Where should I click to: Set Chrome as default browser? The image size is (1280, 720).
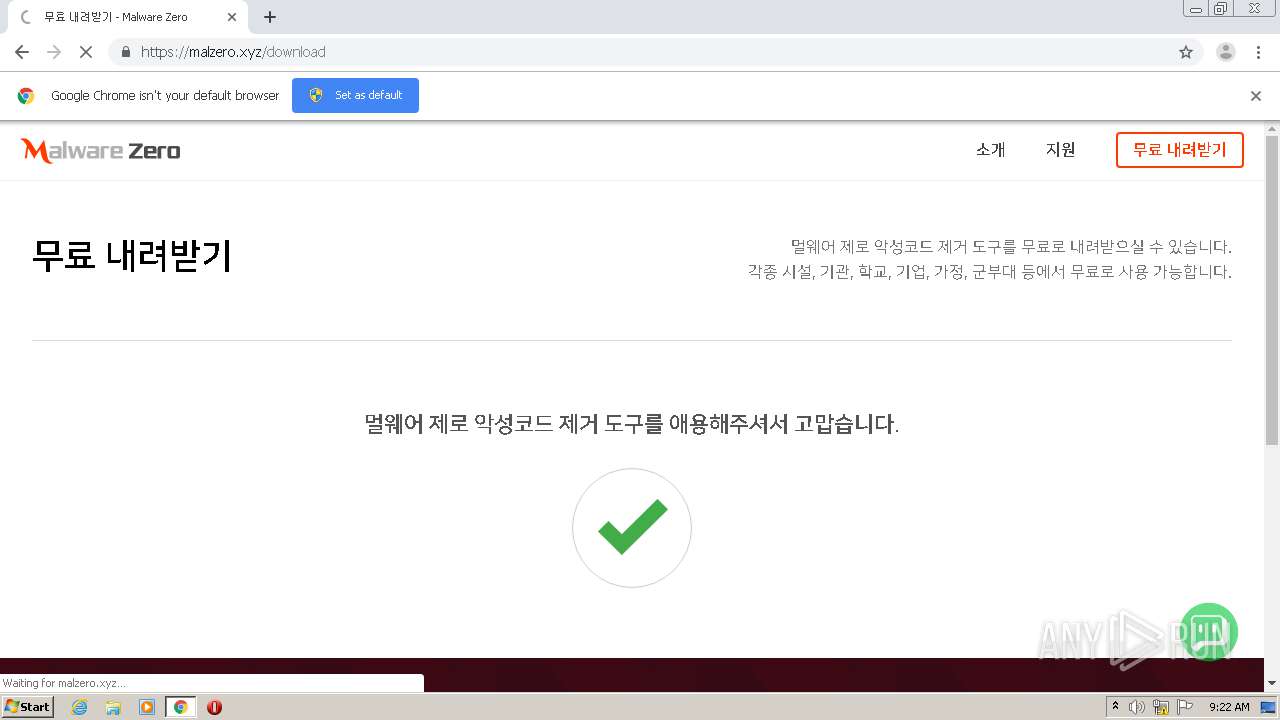[x=355, y=95]
